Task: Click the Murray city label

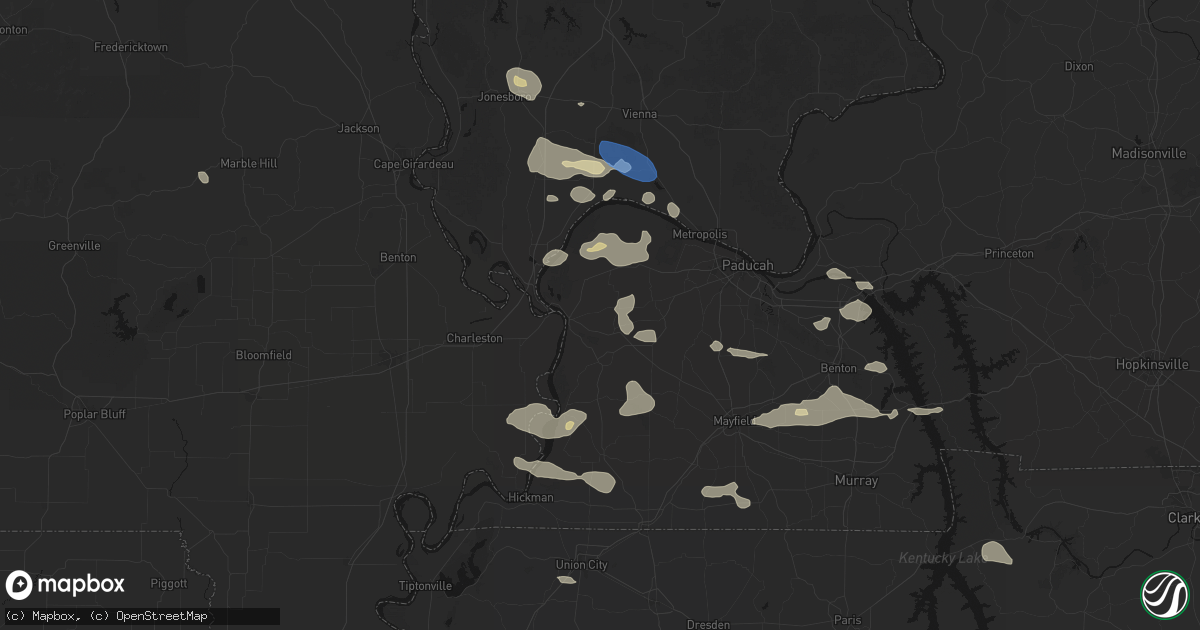Action: (x=856, y=481)
